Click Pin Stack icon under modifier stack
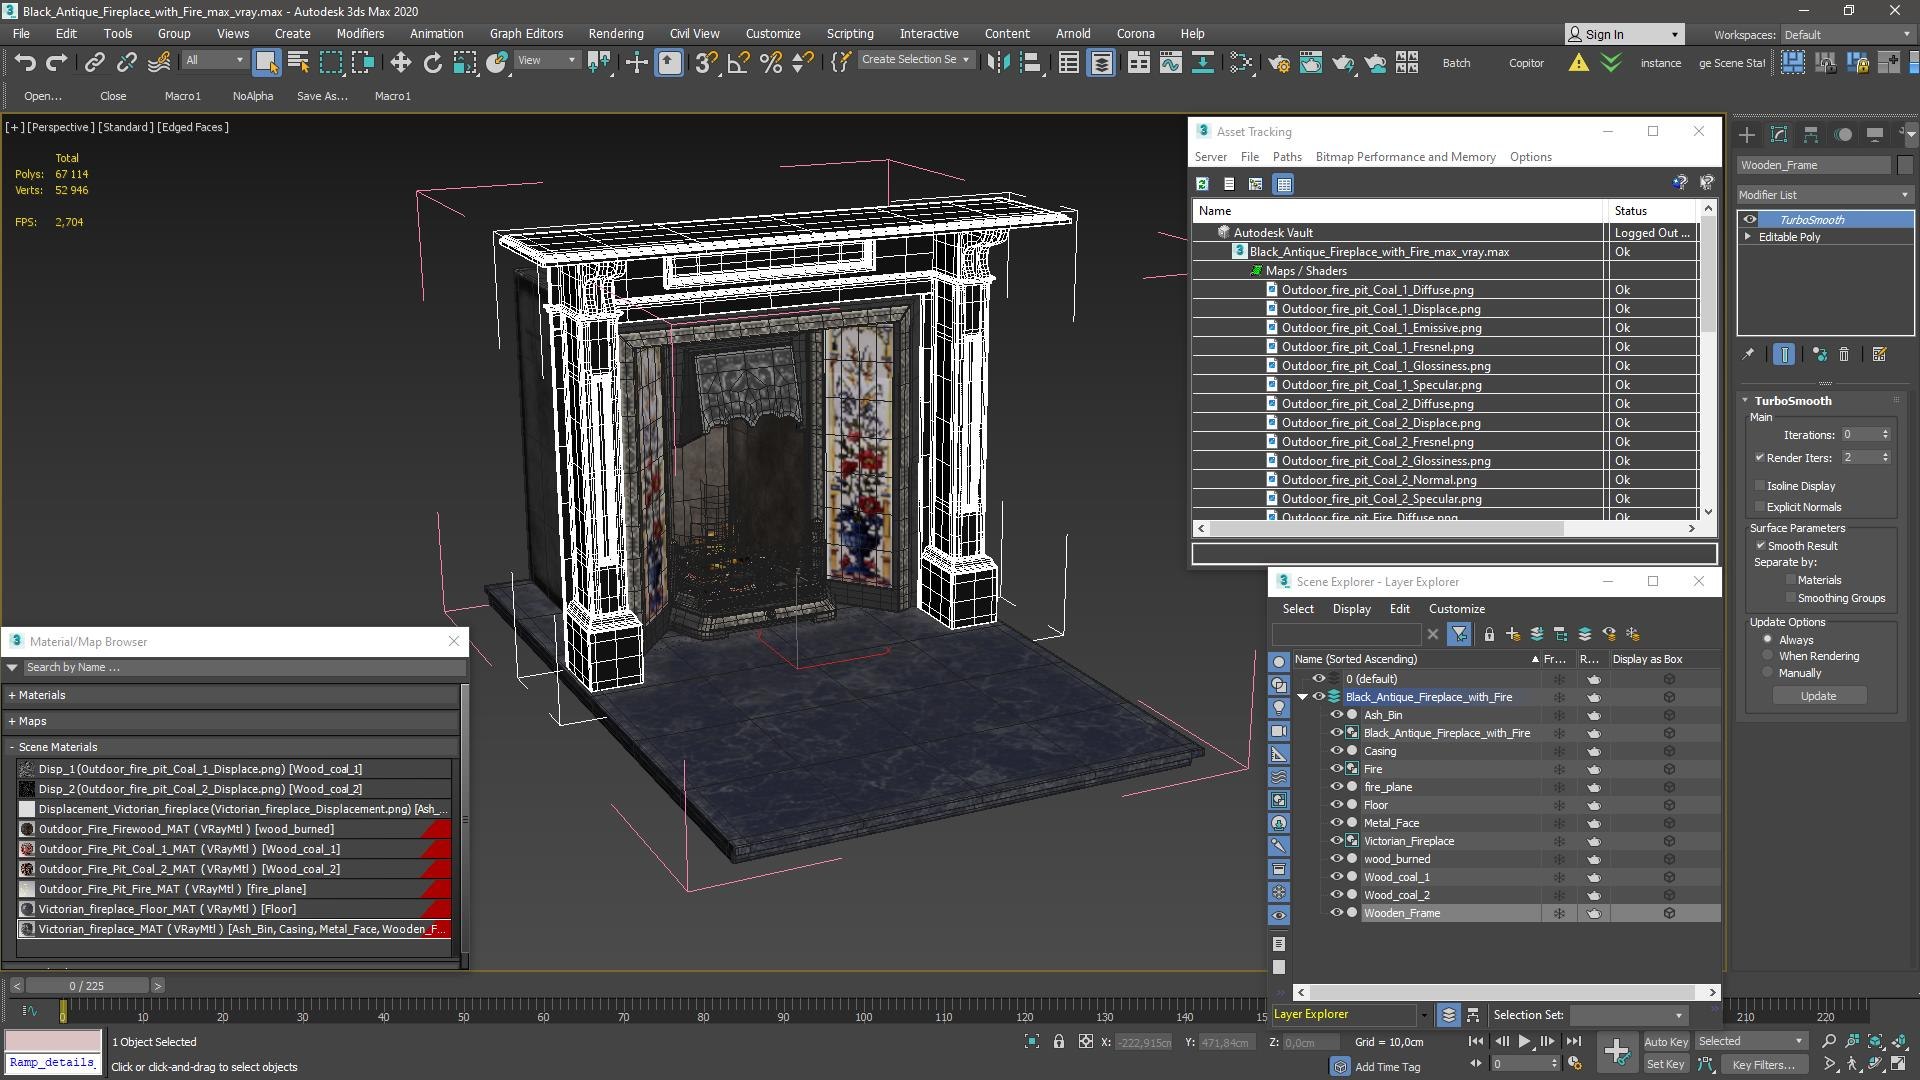The width and height of the screenshot is (1920, 1080). [x=1748, y=354]
